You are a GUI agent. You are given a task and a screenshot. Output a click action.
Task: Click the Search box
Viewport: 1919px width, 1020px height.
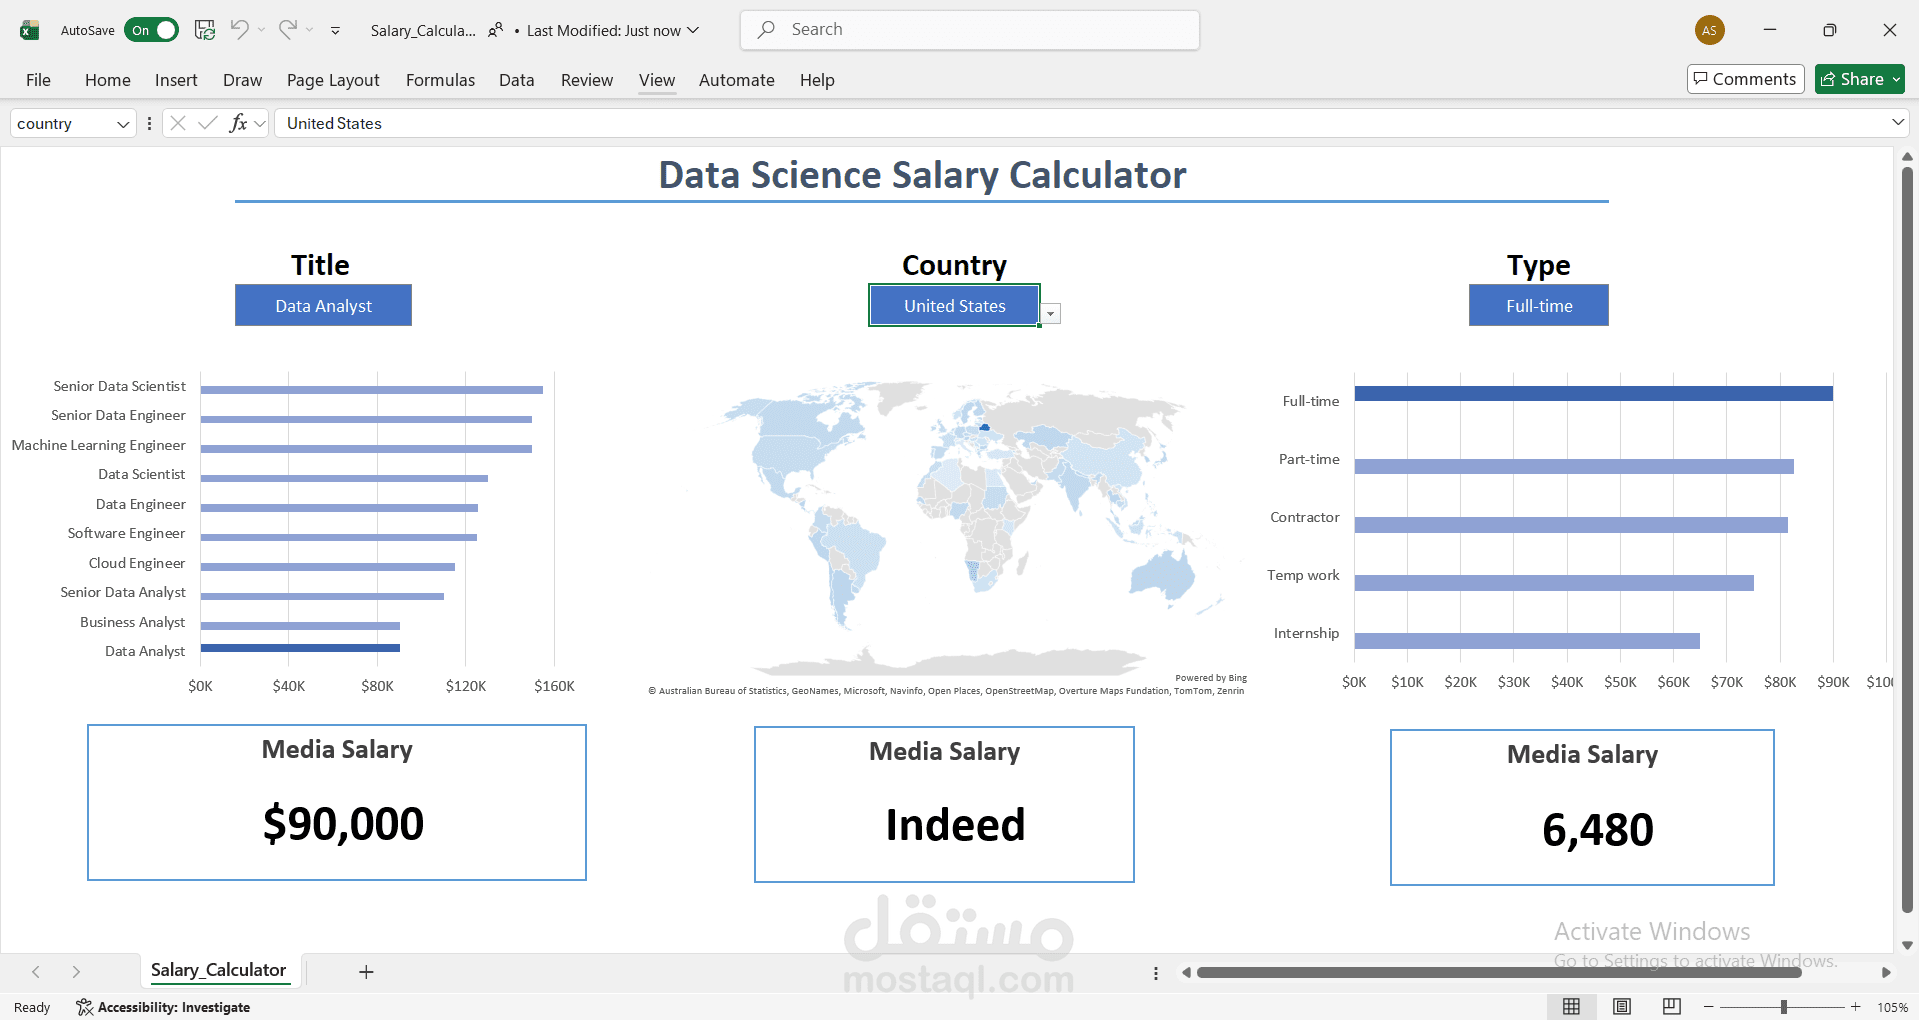970,30
